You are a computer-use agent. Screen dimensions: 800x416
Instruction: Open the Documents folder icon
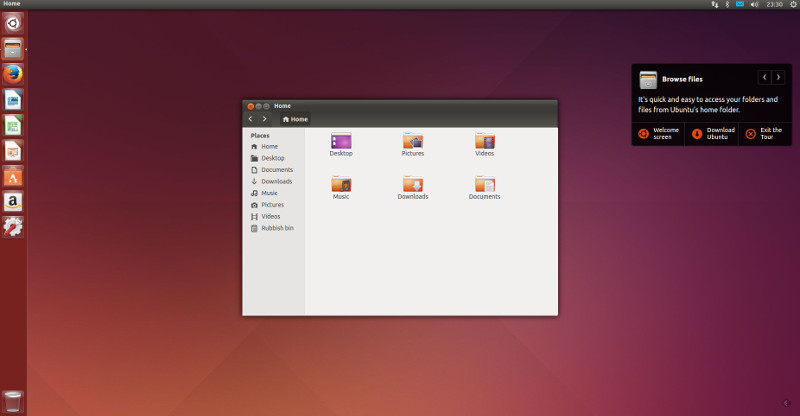click(x=485, y=185)
